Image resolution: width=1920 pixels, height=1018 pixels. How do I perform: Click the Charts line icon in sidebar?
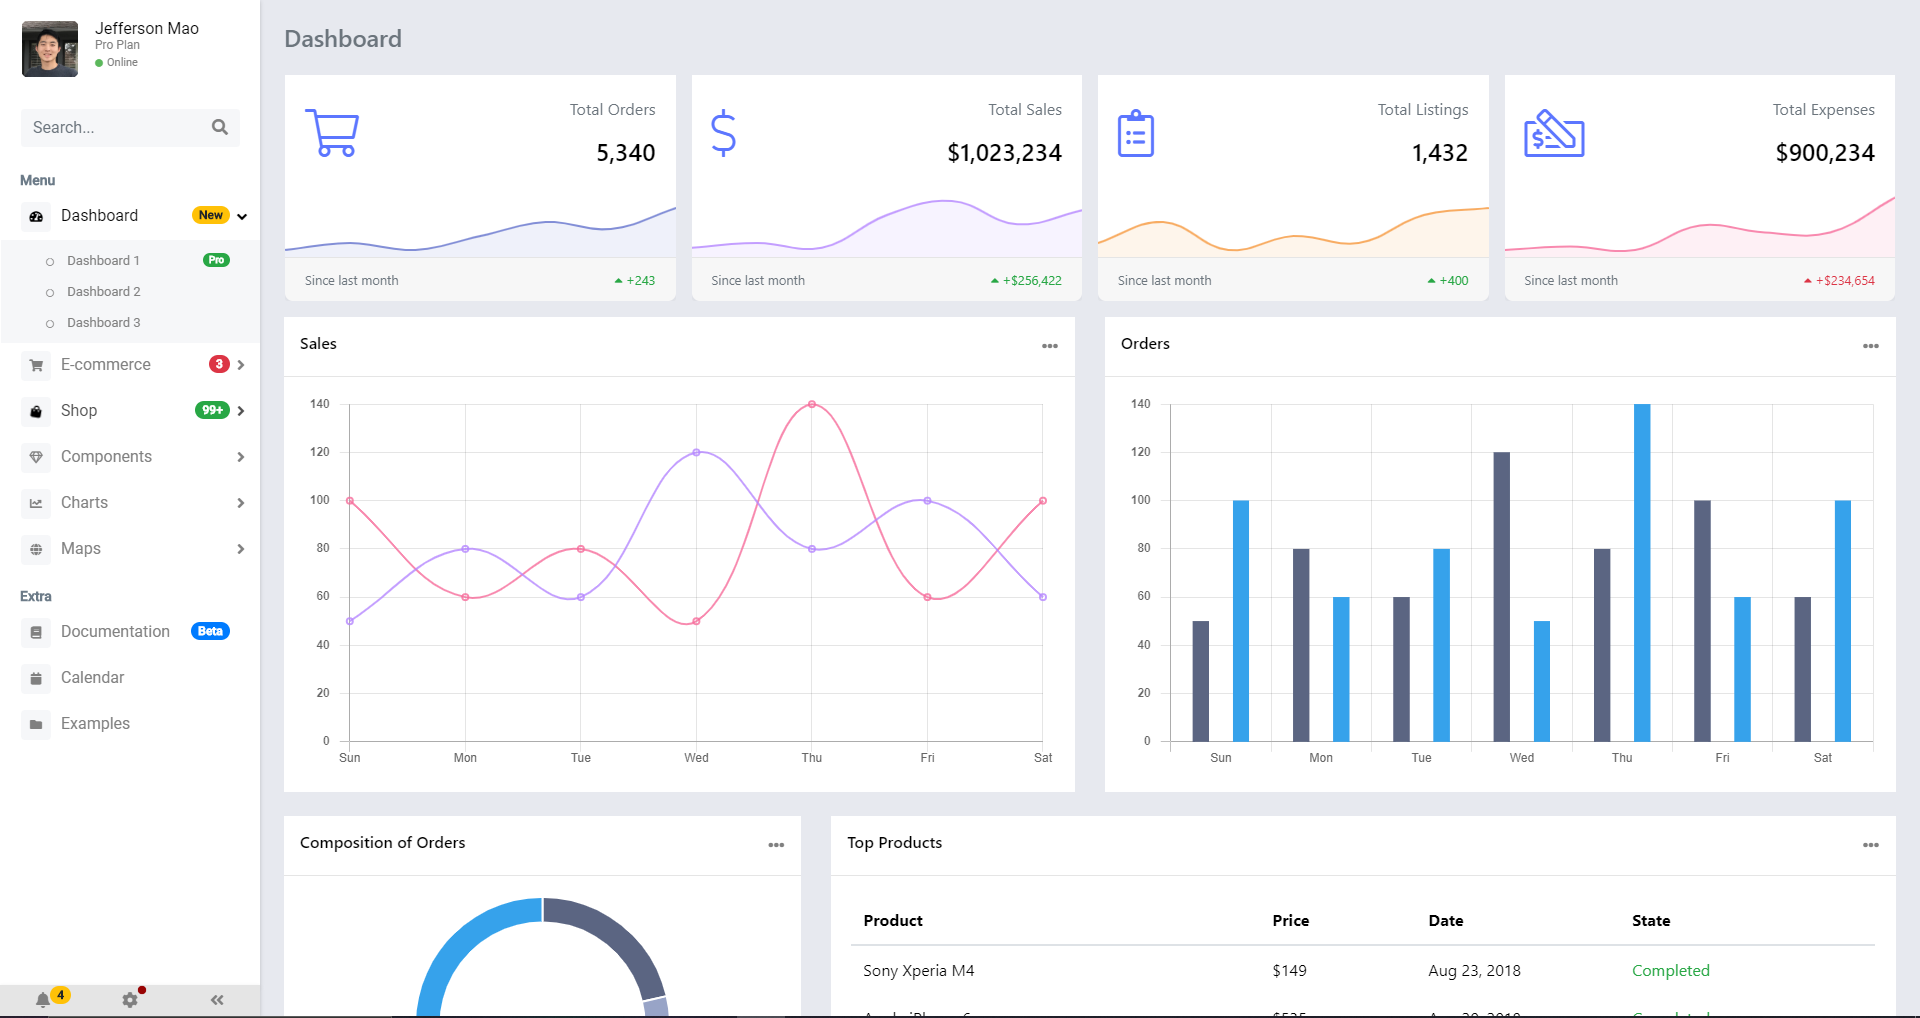(x=36, y=503)
